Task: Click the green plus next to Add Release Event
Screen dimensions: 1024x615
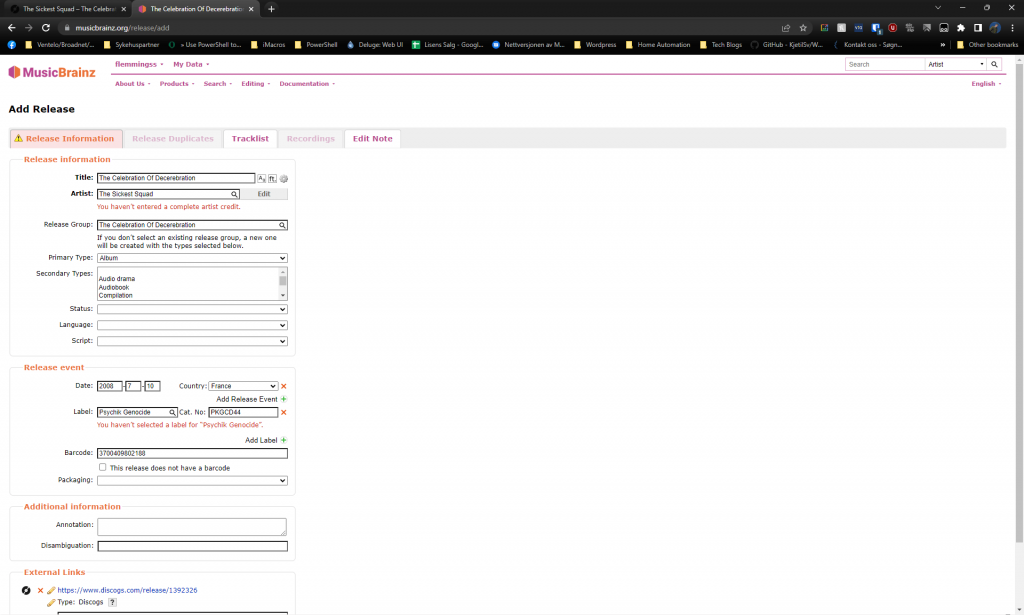Action: tap(283, 399)
